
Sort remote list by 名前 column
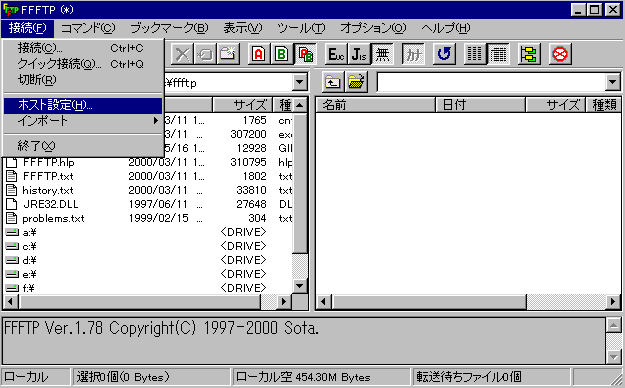375,105
